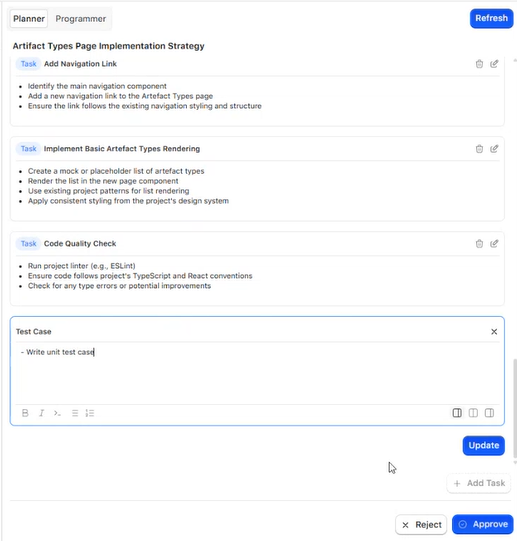Select the rightmost editor layout mode
The image size is (517, 541).
click(489, 413)
